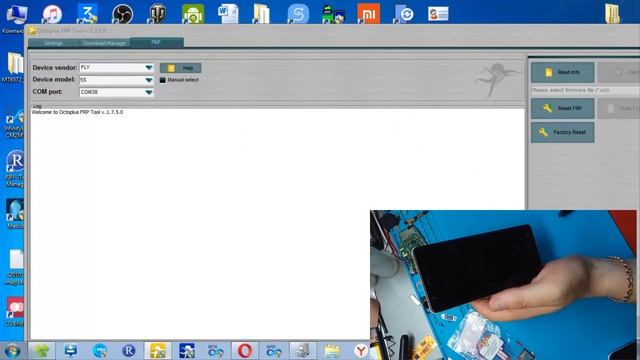
Task: Open the Word document desktop icon
Action: pos(228,14)
